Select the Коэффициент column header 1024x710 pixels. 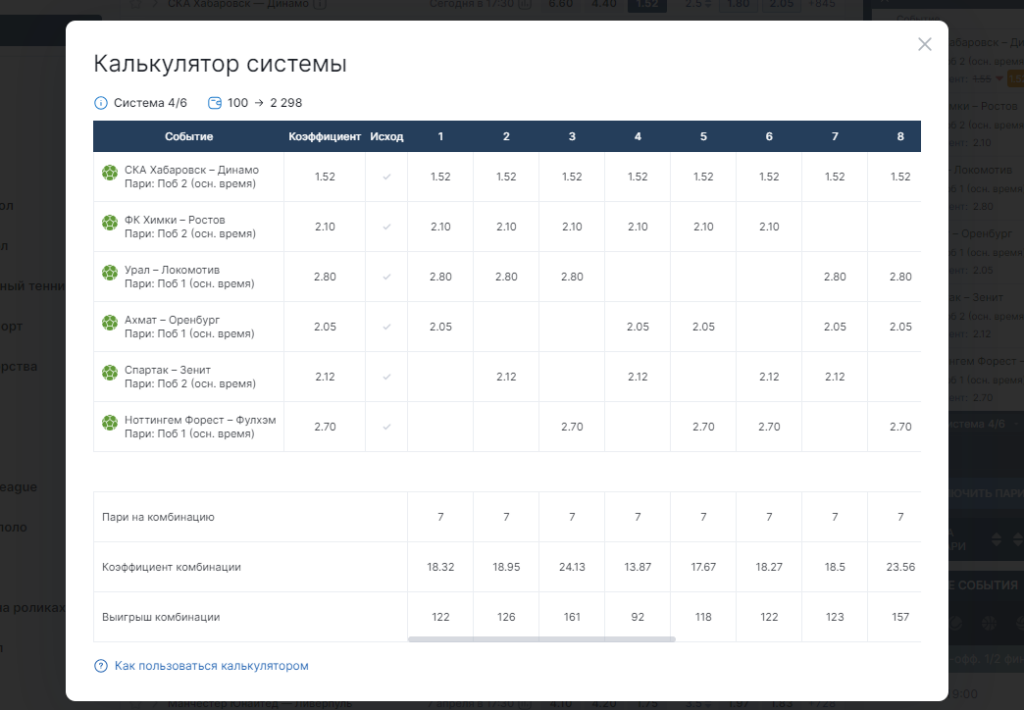tap(325, 137)
